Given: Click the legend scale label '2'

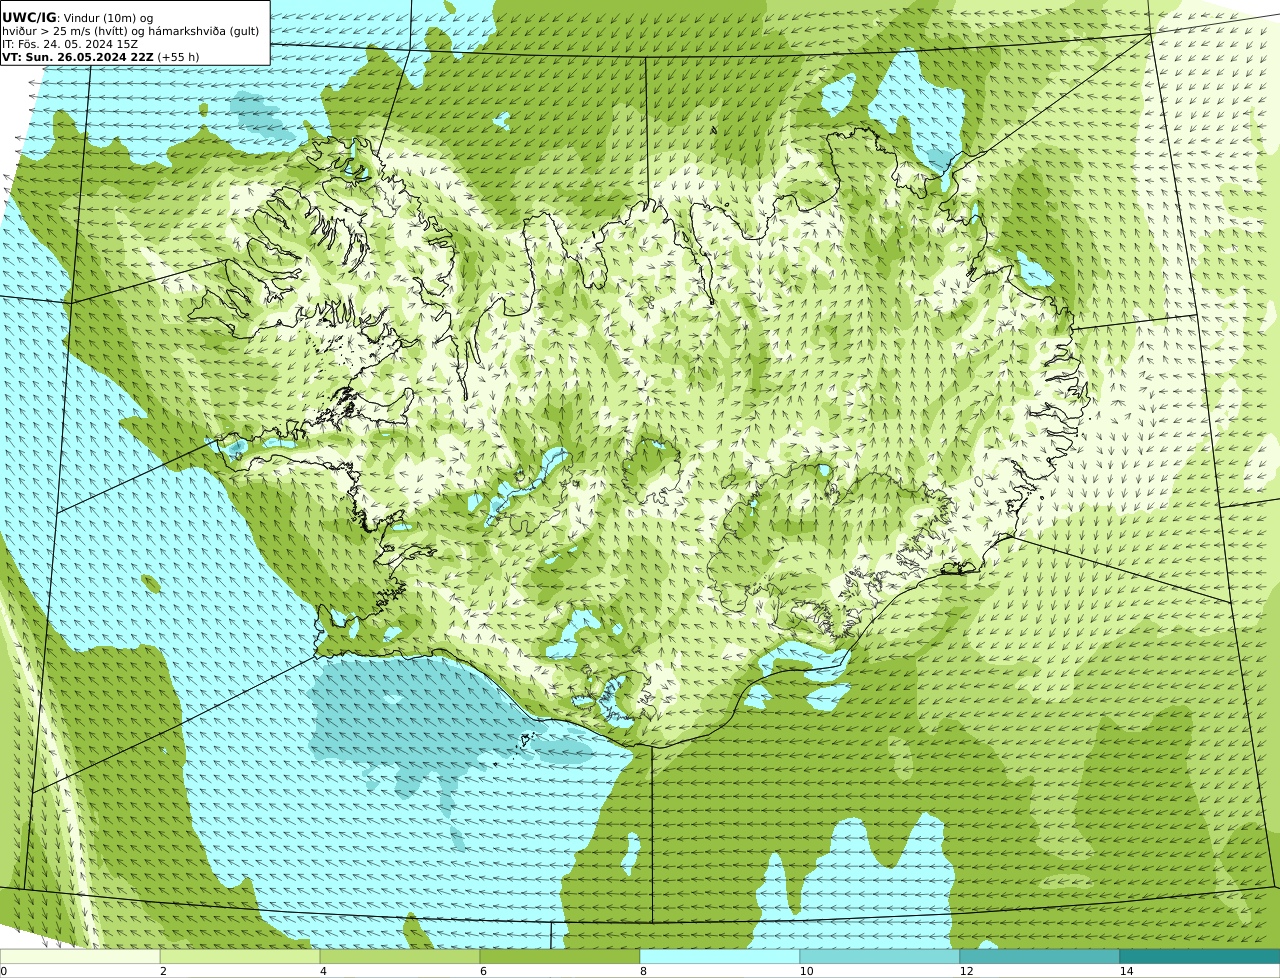Looking at the screenshot, I should tap(163, 971).
